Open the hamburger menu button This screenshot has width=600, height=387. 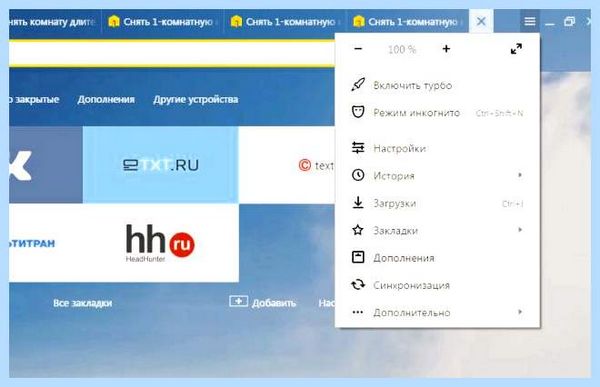(530, 21)
